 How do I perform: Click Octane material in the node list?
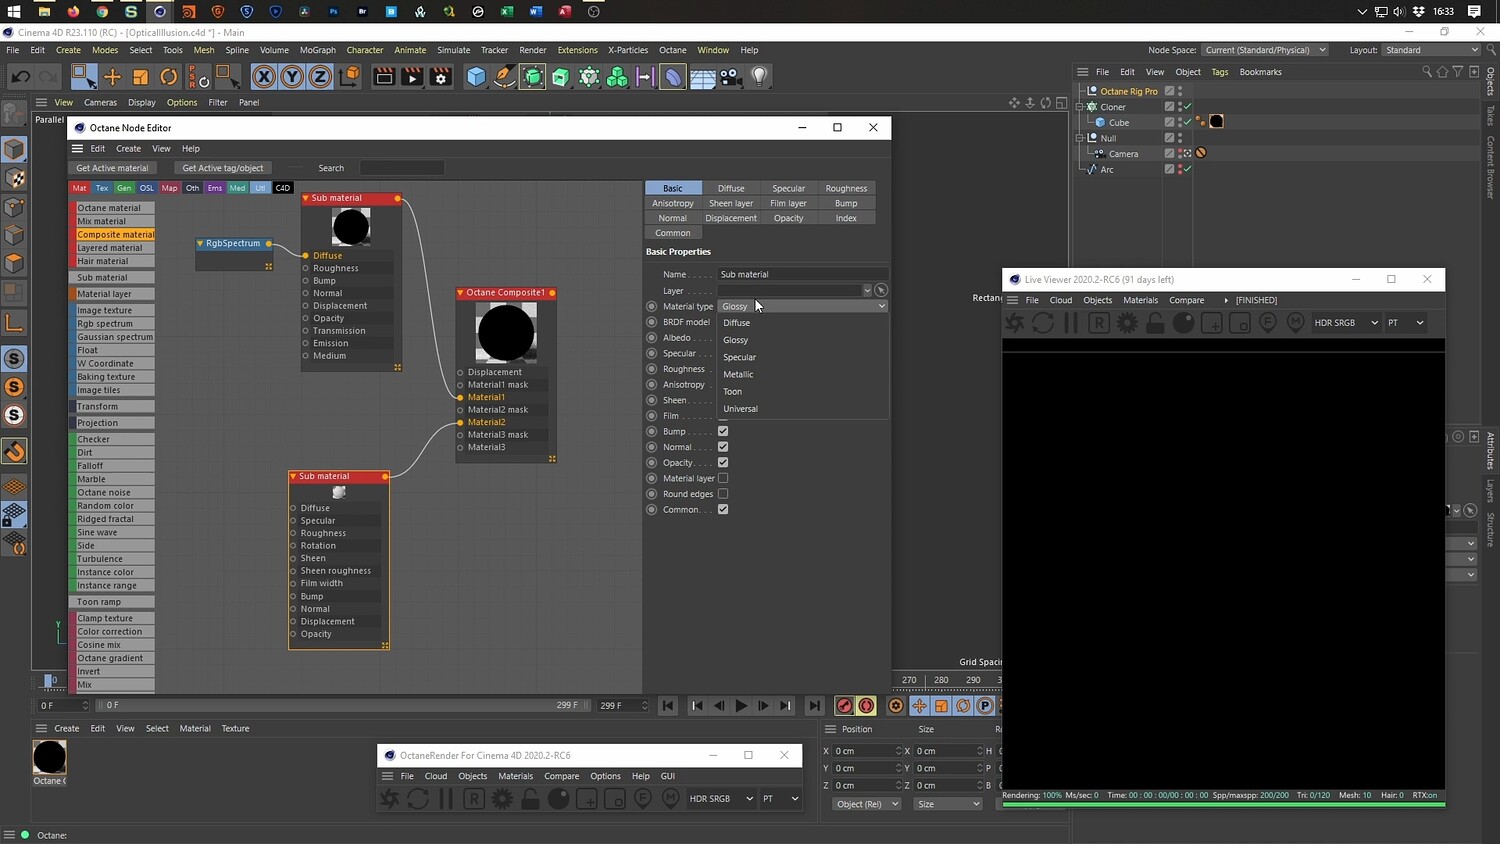click(112, 208)
